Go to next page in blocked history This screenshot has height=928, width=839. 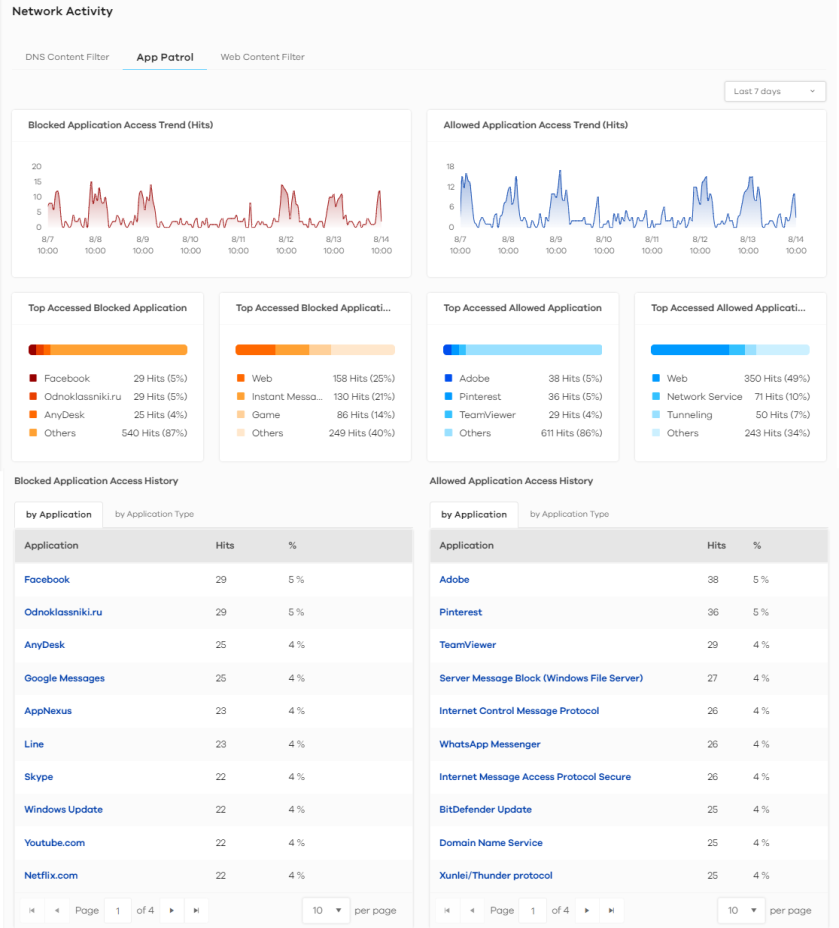[x=172, y=910]
